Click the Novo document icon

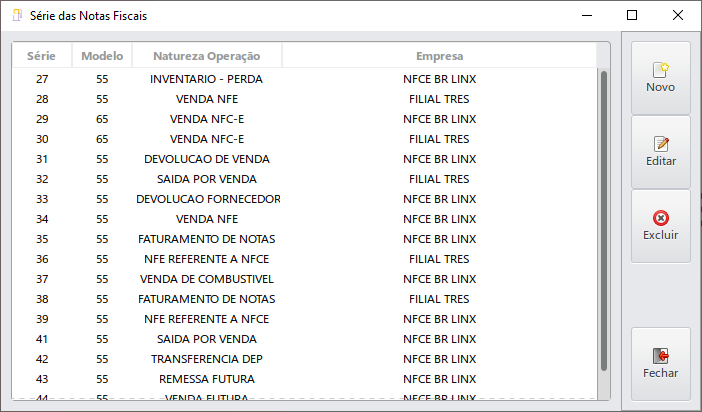[660, 69]
